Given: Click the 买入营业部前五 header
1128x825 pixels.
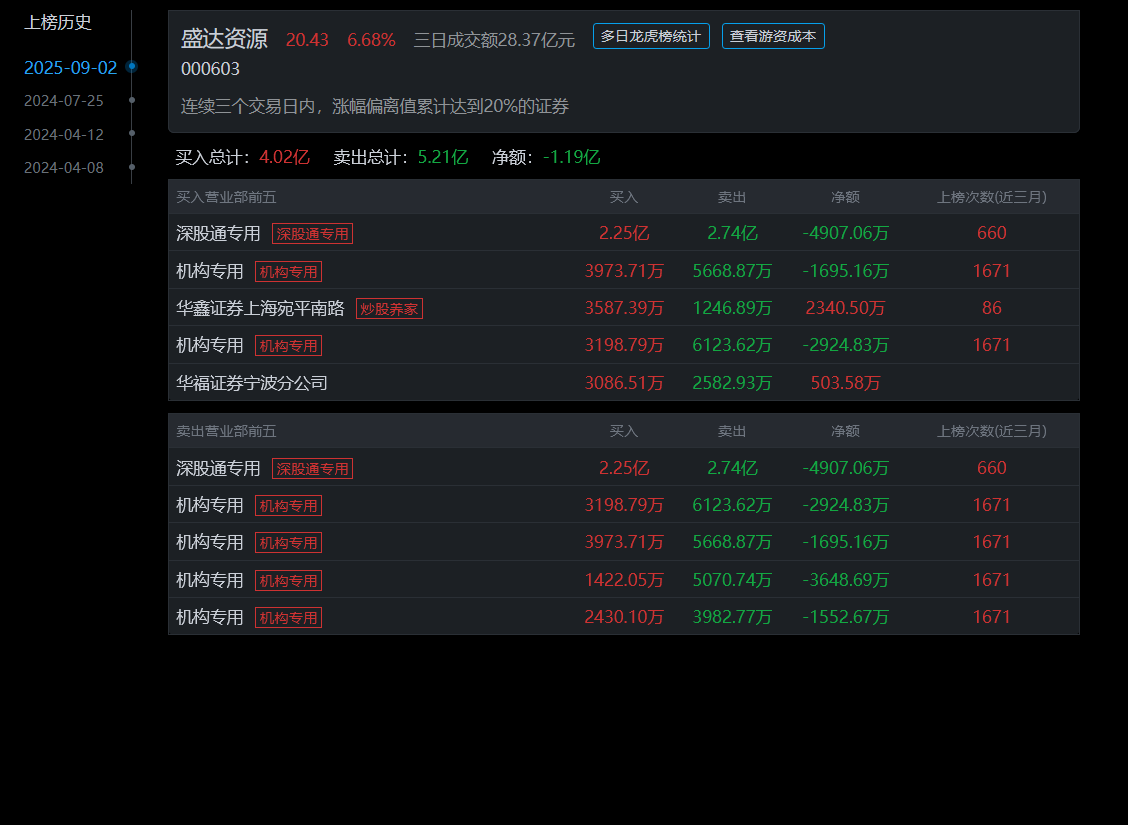Looking at the screenshot, I should click(x=227, y=197).
